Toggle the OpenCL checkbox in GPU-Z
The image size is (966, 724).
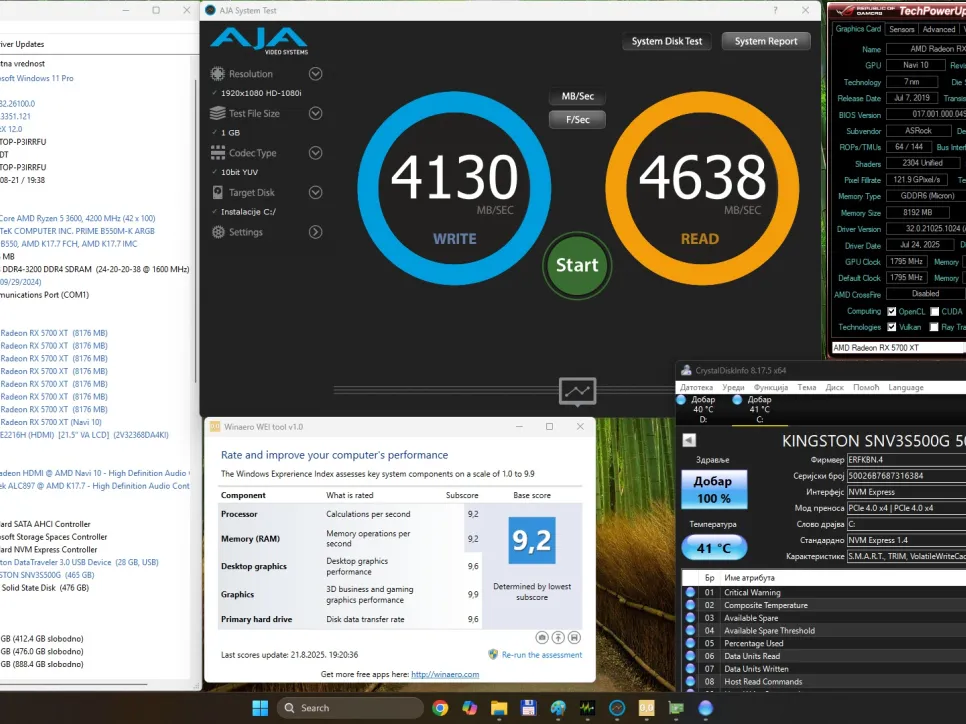click(892, 311)
